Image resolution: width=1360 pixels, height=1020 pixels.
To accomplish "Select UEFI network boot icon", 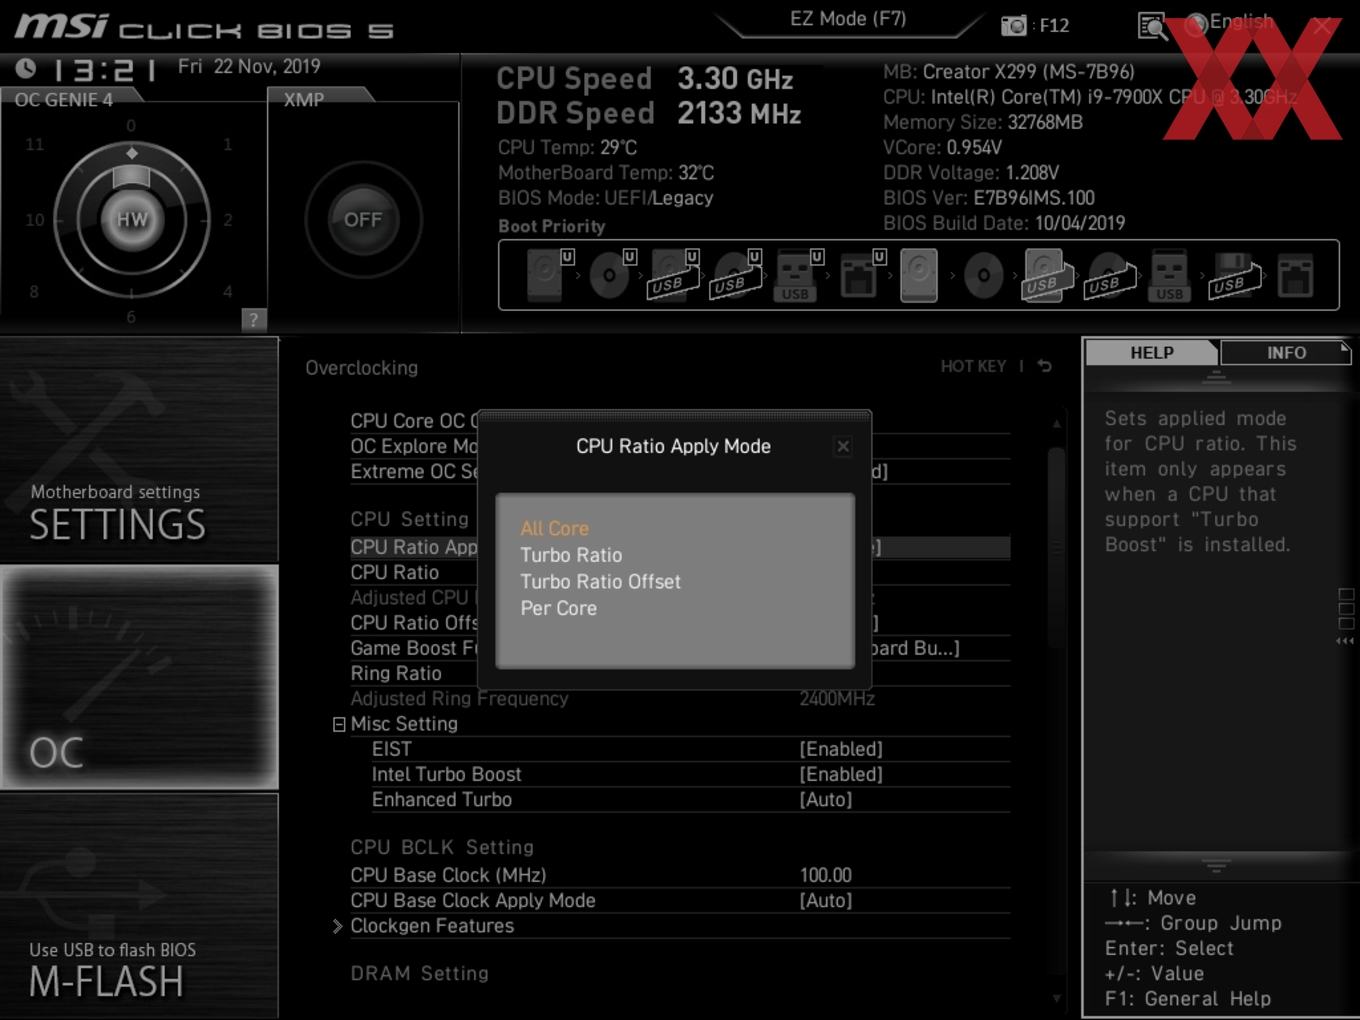I will [861, 275].
